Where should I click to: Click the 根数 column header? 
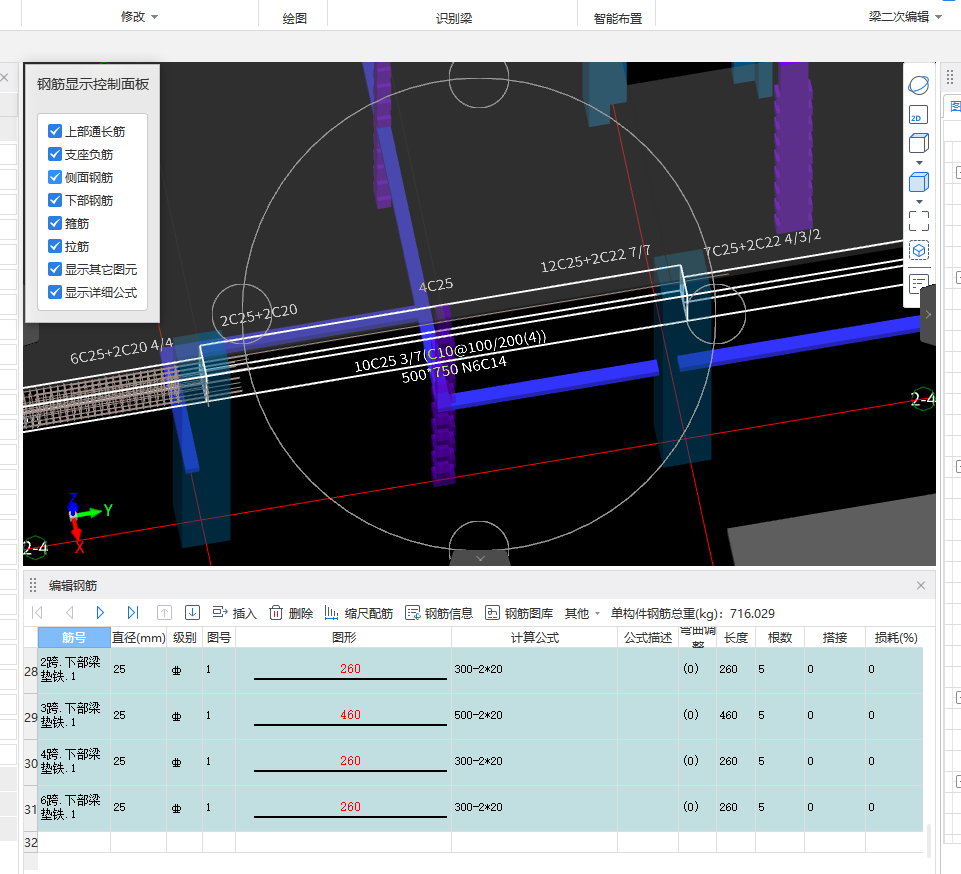pyautogui.click(x=780, y=637)
